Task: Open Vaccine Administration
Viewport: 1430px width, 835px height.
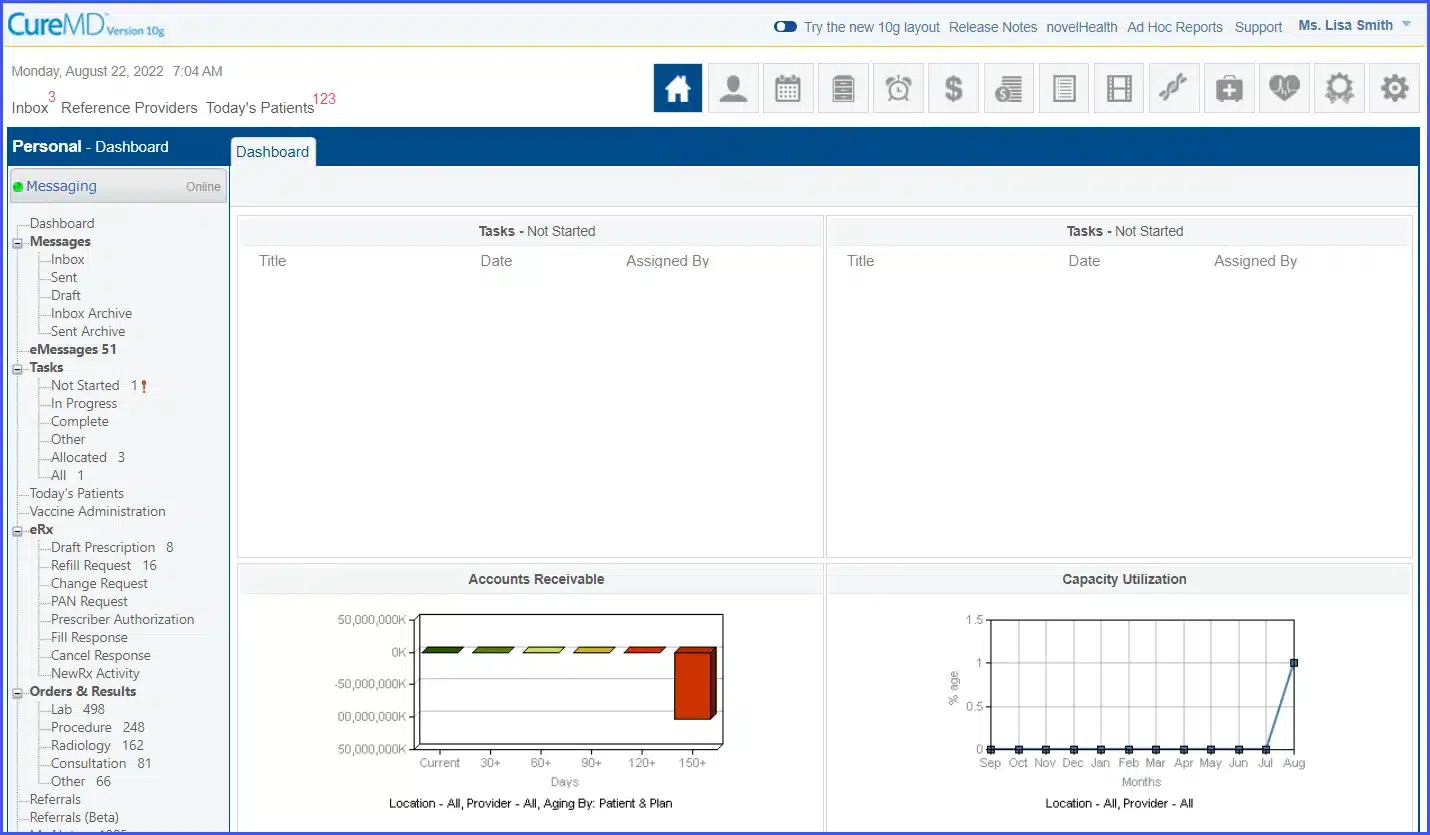Action: pos(98,512)
